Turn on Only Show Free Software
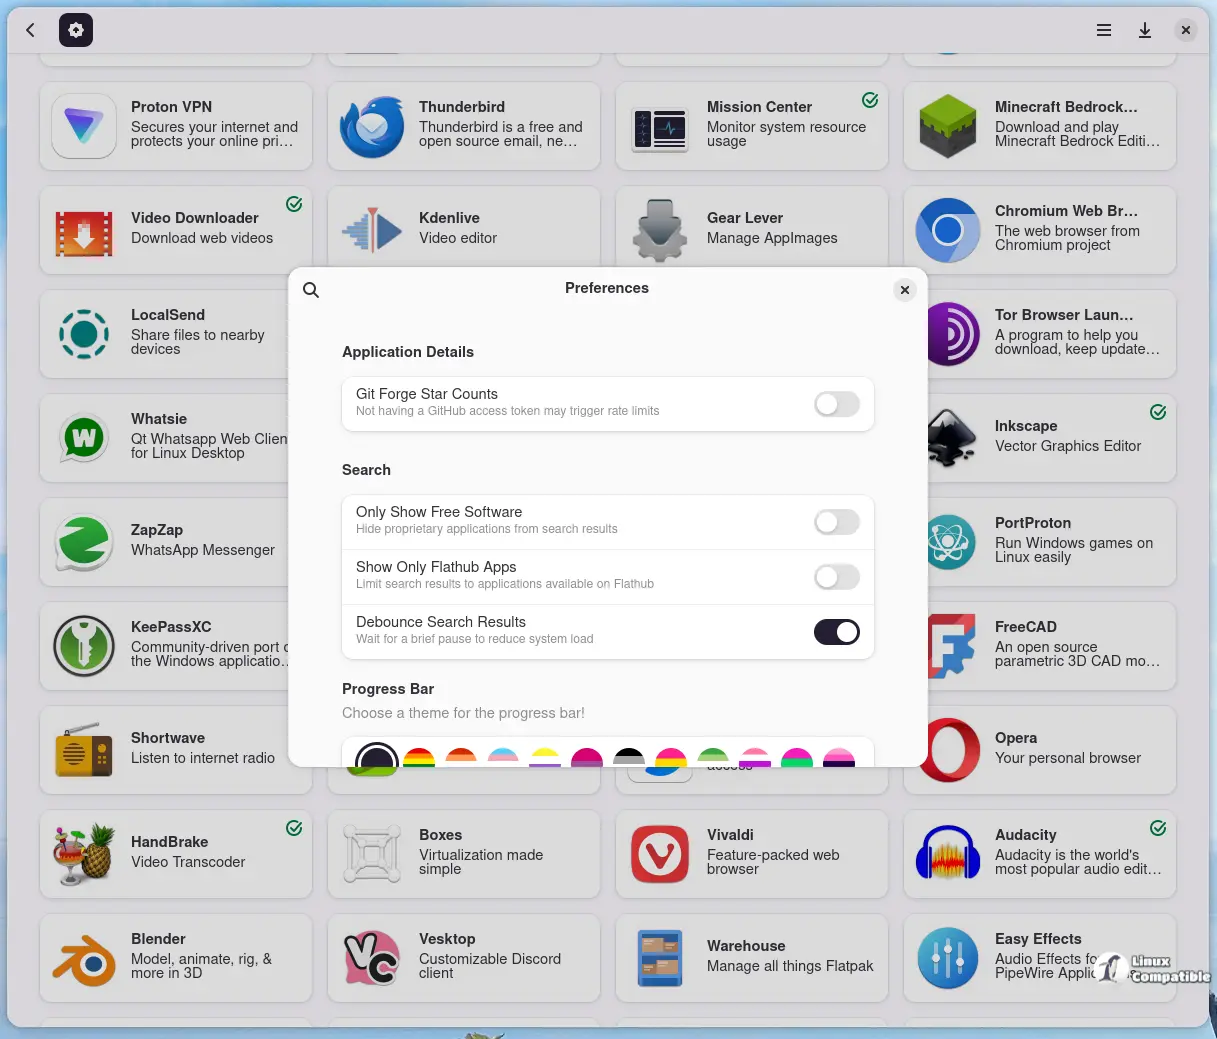The image size is (1217, 1039). coord(836,522)
